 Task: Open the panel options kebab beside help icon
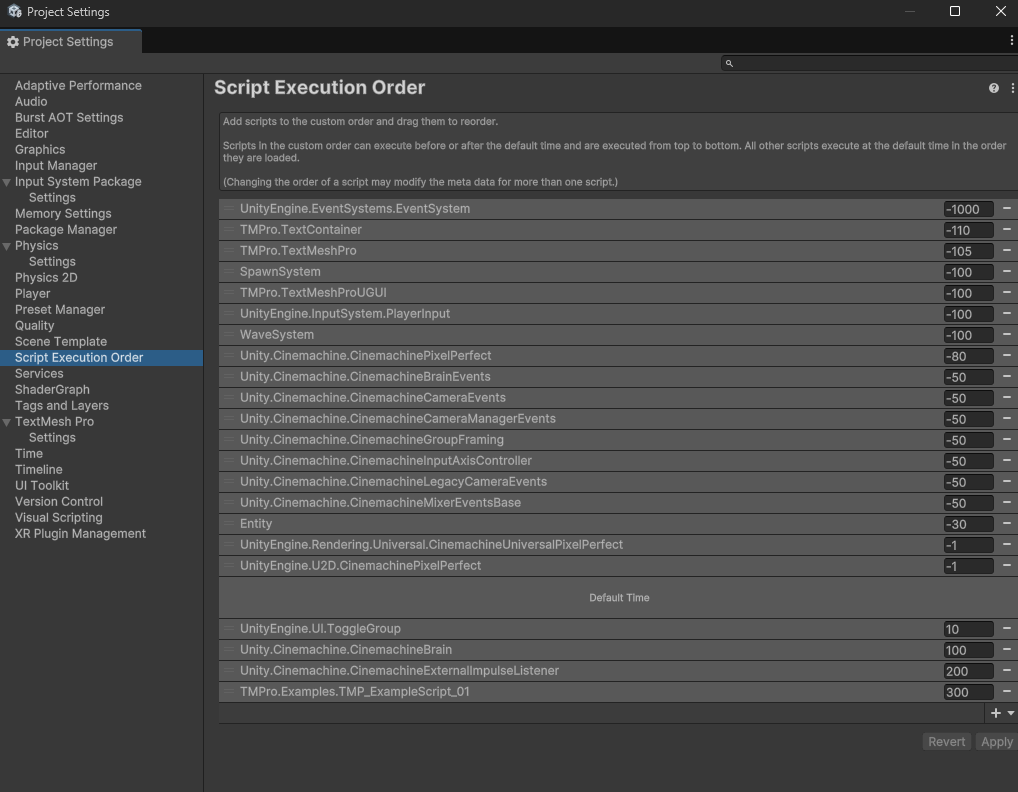coord(1012,88)
